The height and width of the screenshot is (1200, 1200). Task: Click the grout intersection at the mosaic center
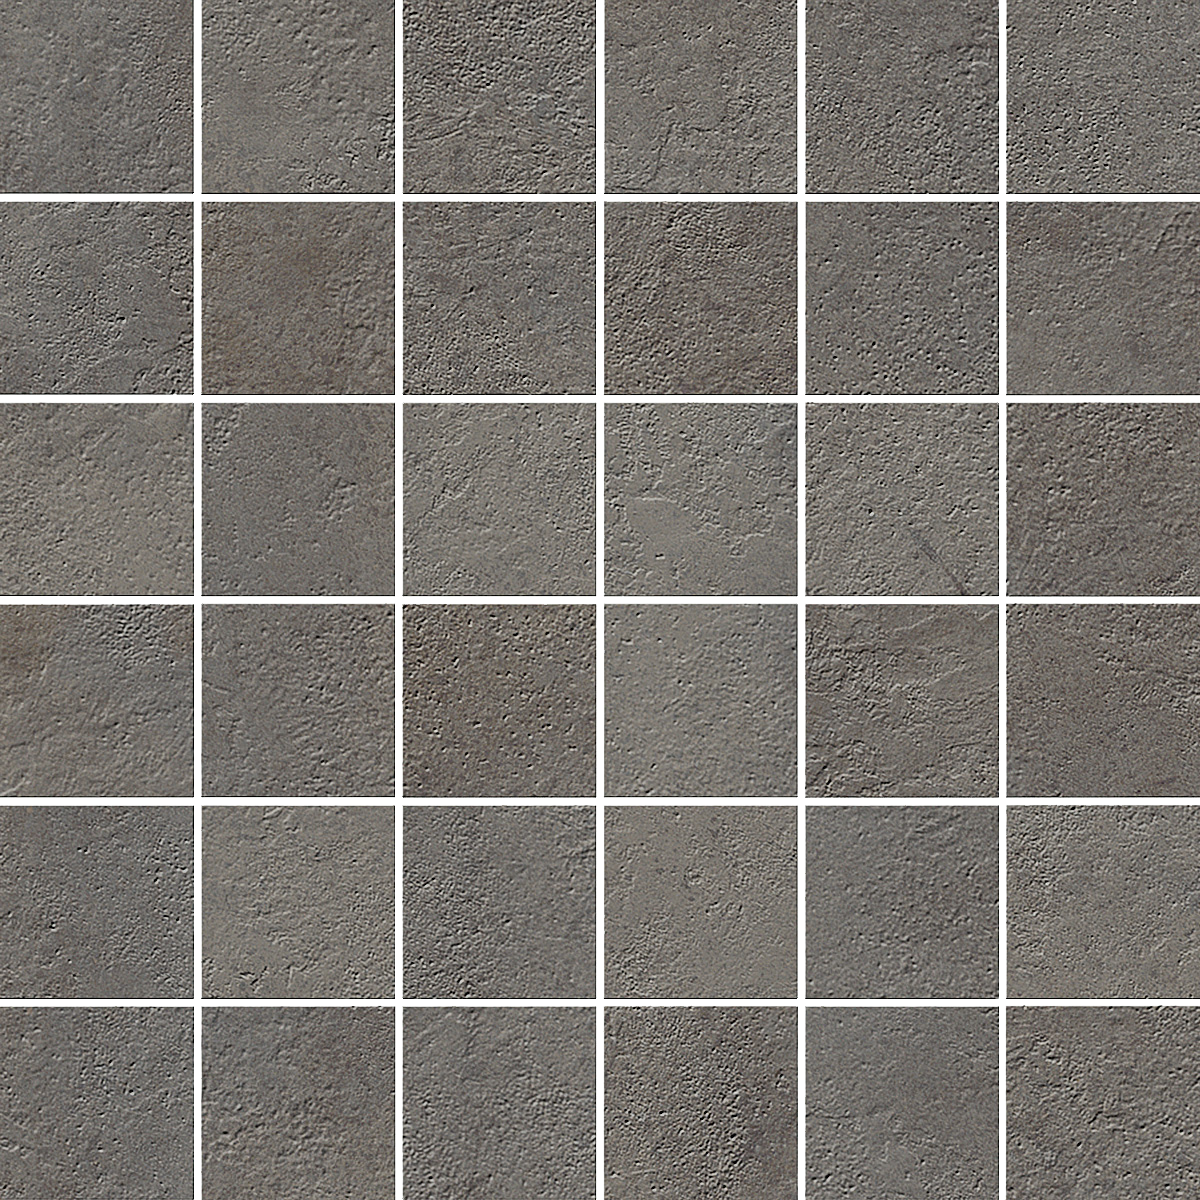tap(600, 599)
